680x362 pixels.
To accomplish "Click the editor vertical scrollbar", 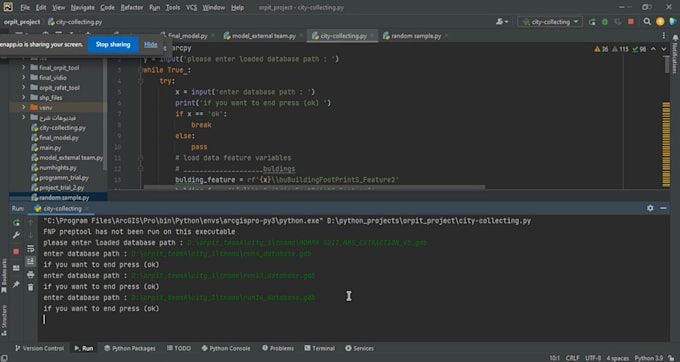I will 667,65.
